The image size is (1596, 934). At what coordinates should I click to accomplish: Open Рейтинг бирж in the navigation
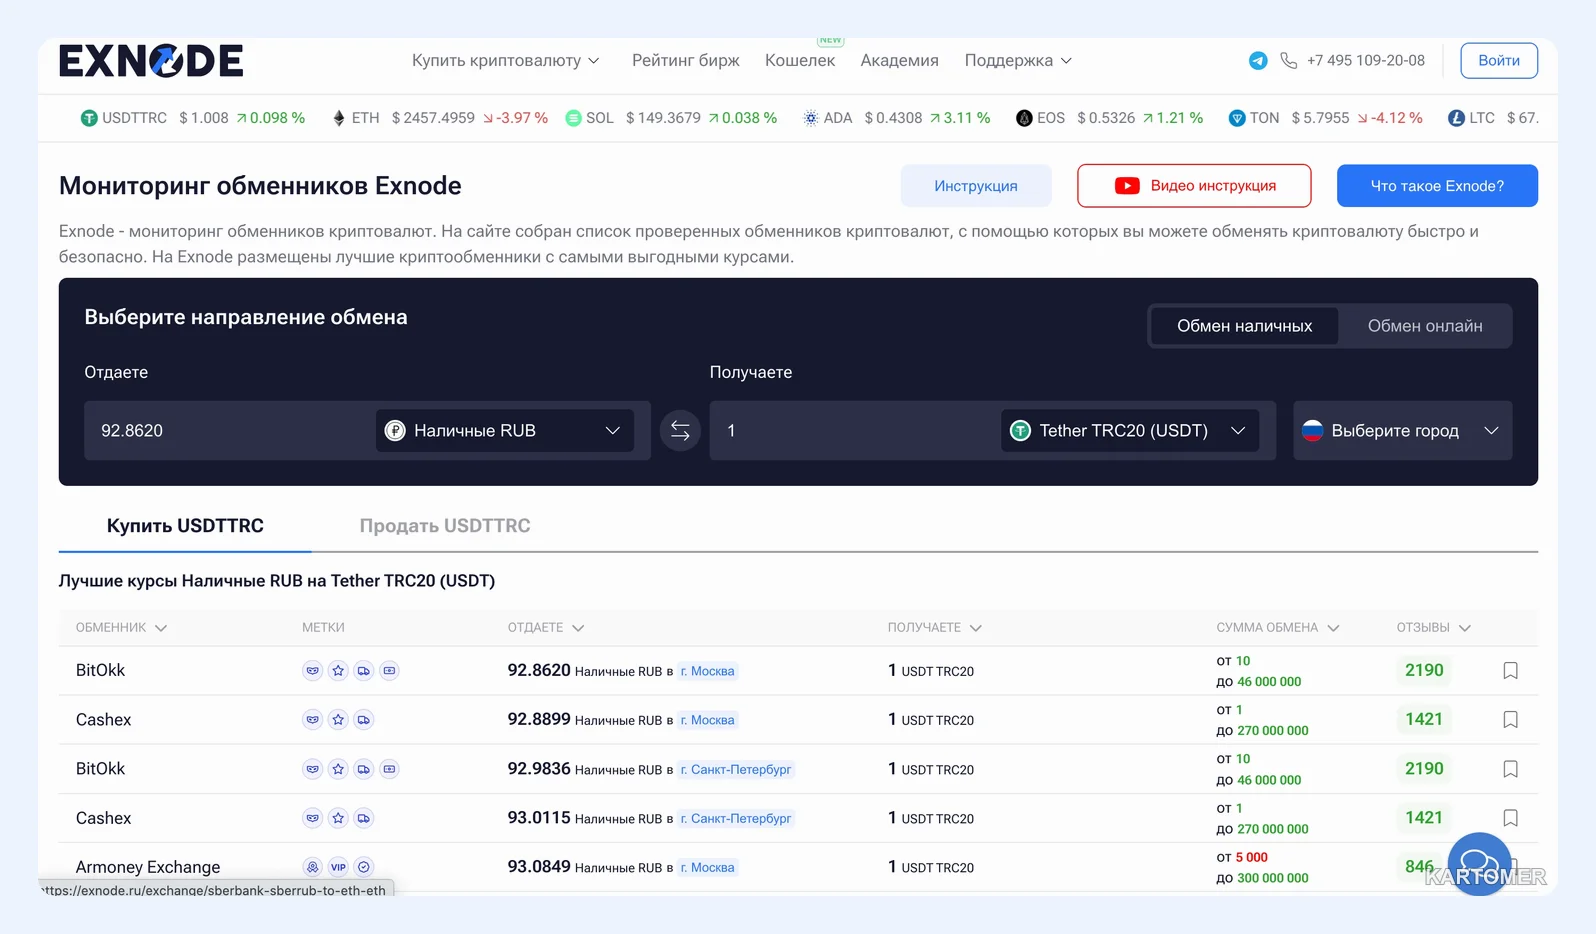[x=686, y=61]
